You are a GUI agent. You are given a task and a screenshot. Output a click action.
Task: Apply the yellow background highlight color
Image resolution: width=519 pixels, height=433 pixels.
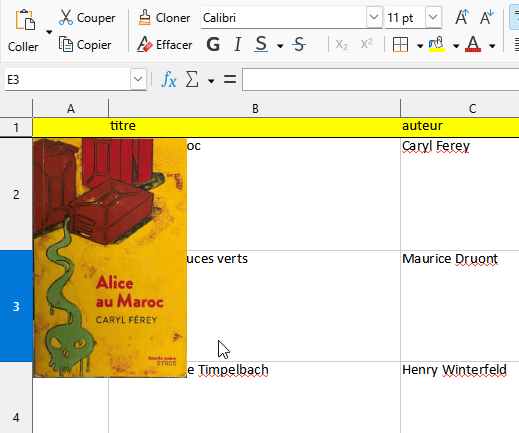437,44
